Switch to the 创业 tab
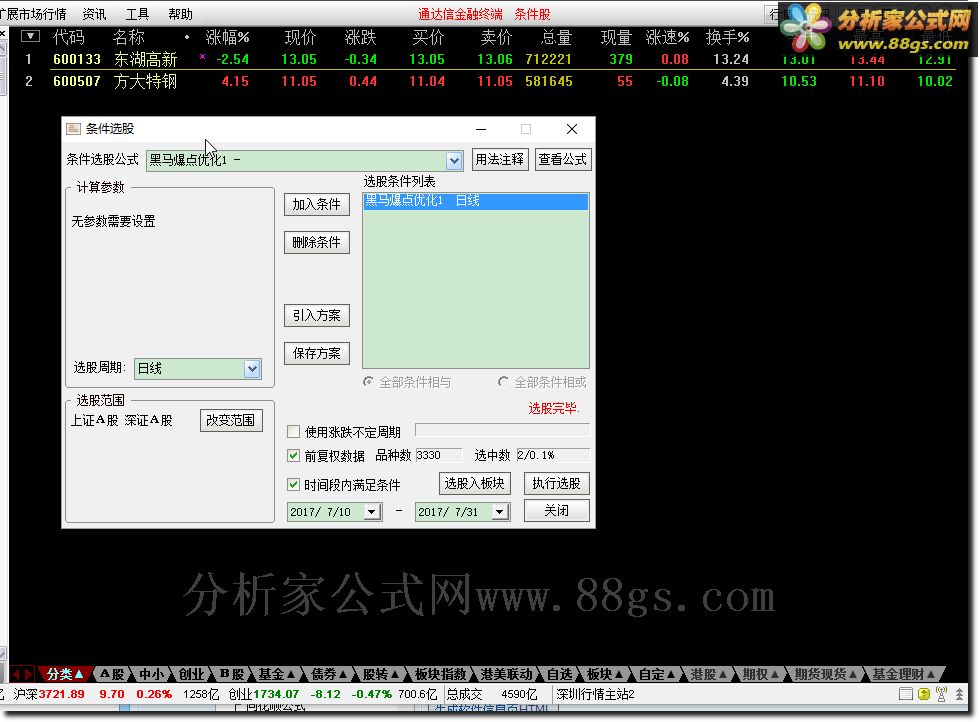The image size is (980, 722). [x=191, y=674]
